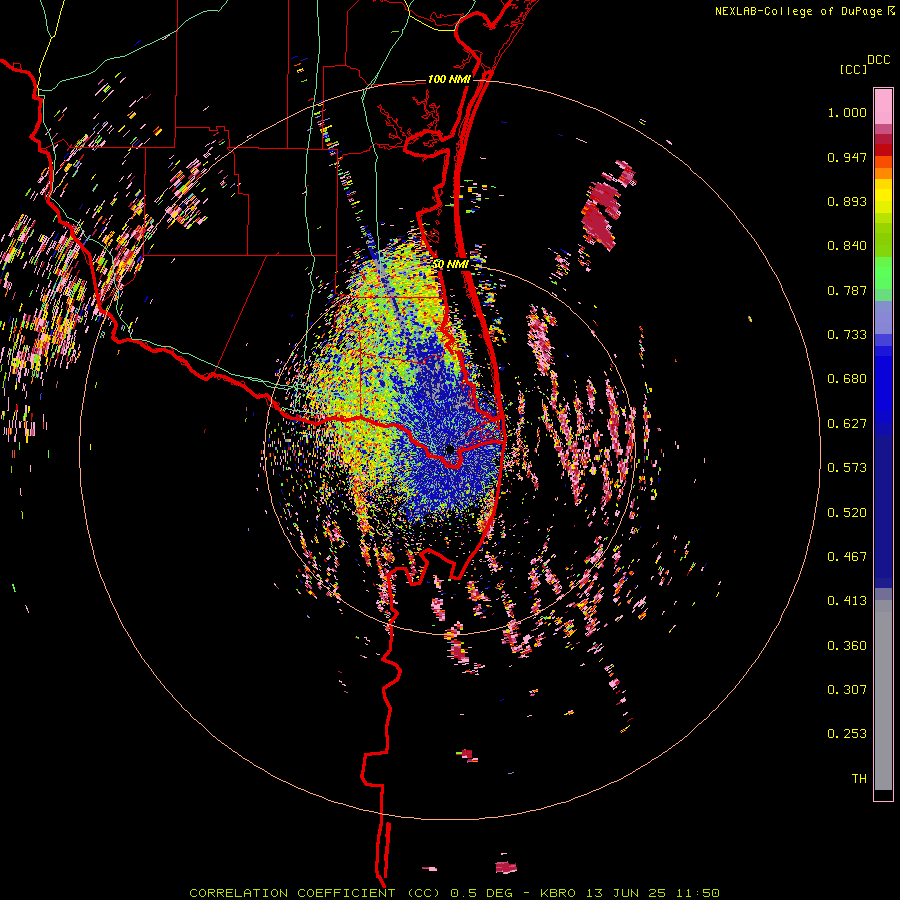
Task: Select the 0.733 scale value
Action: (847, 335)
